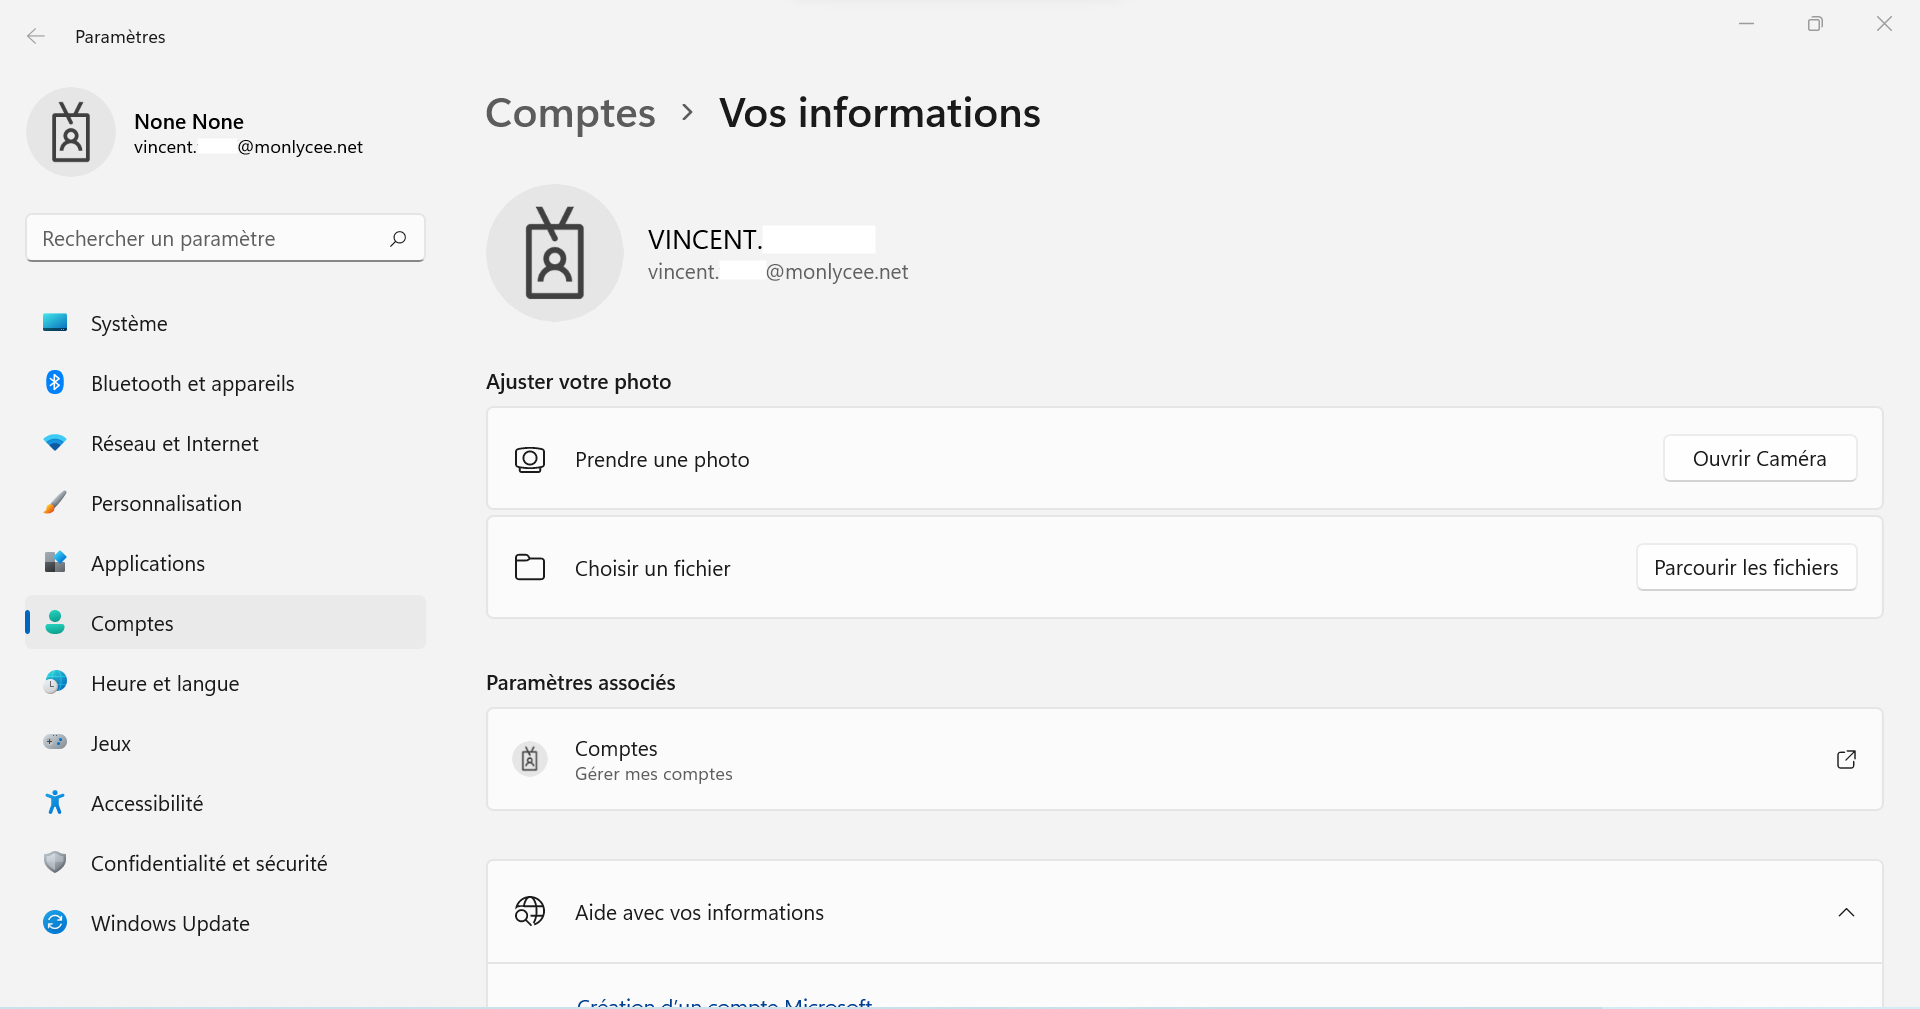The width and height of the screenshot is (1920, 1009).
Task: Click the Windows Update icon
Action: (55, 922)
